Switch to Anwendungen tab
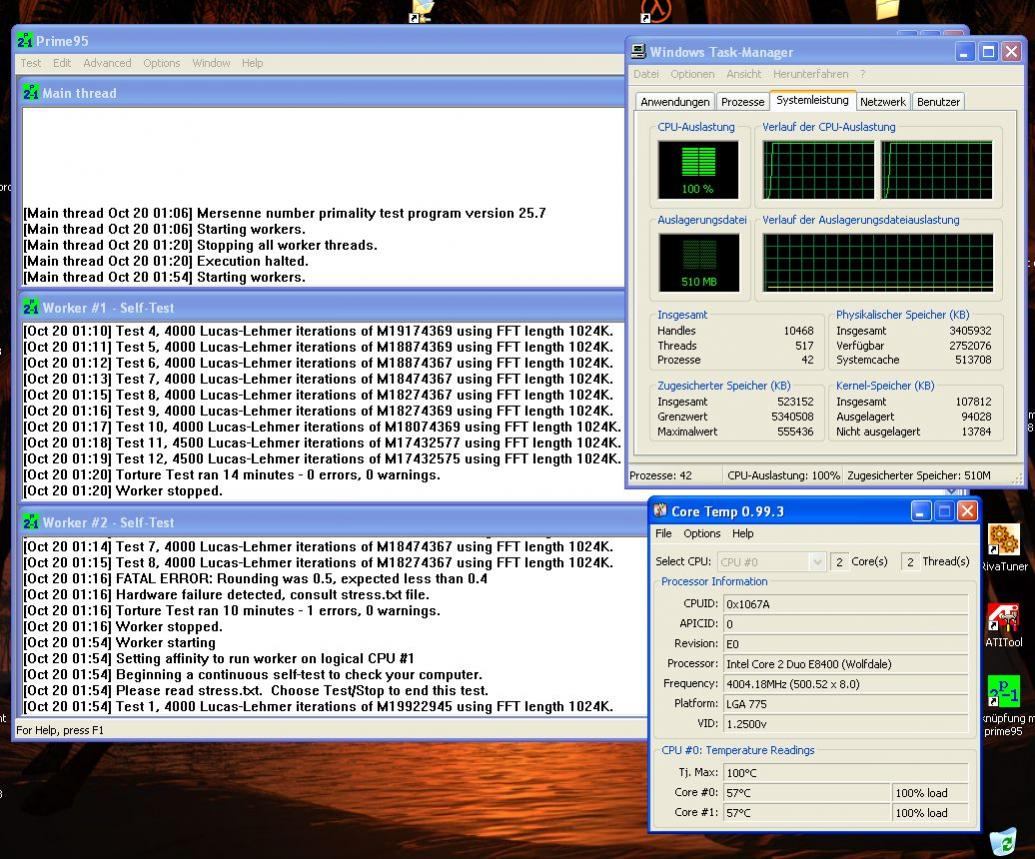The height and width of the screenshot is (859, 1035). click(x=675, y=102)
